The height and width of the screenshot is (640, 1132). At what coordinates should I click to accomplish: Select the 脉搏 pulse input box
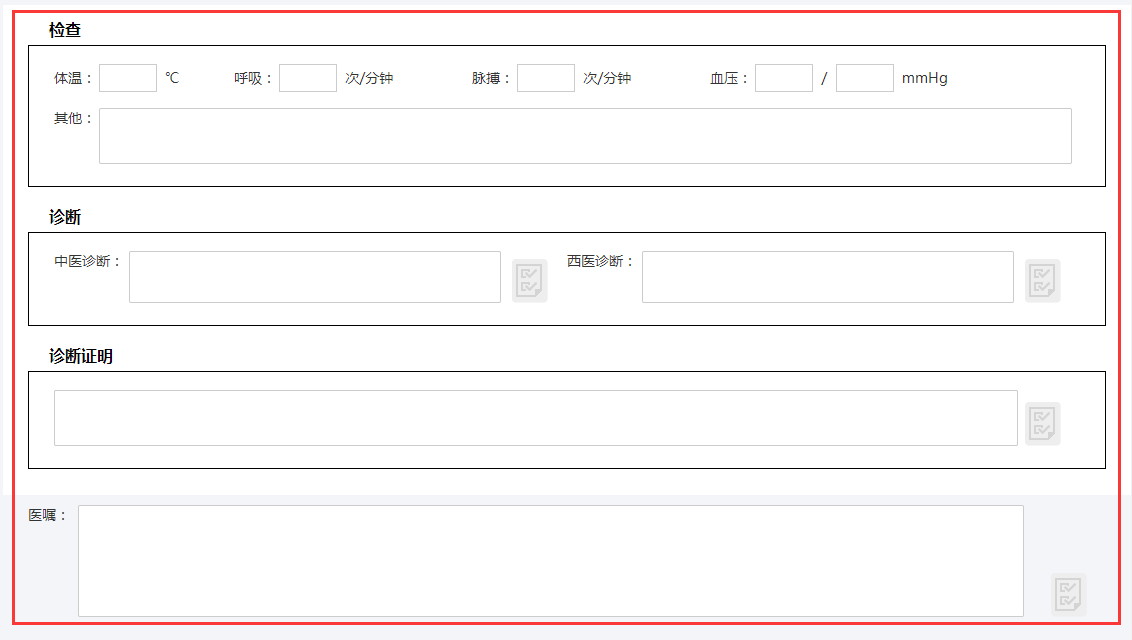(x=546, y=78)
